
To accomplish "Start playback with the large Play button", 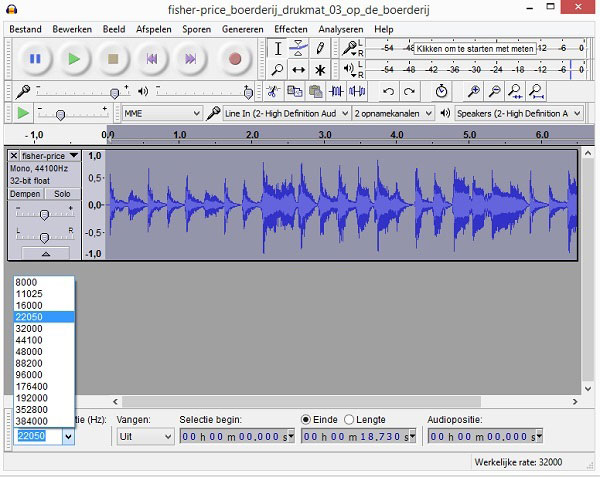I will [74, 59].
